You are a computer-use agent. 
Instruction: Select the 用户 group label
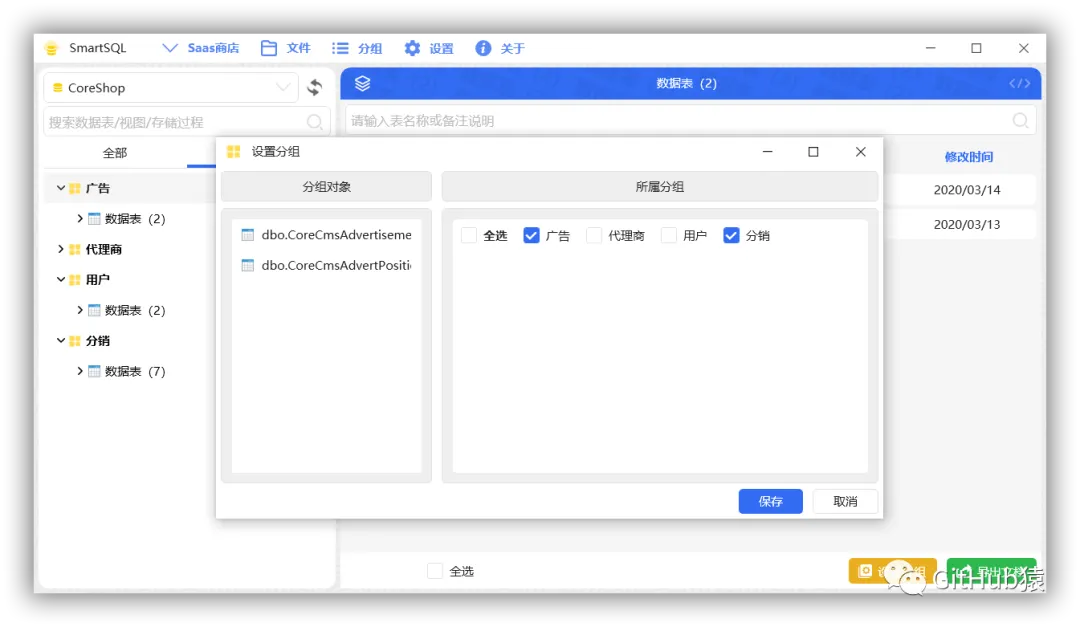point(98,279)
